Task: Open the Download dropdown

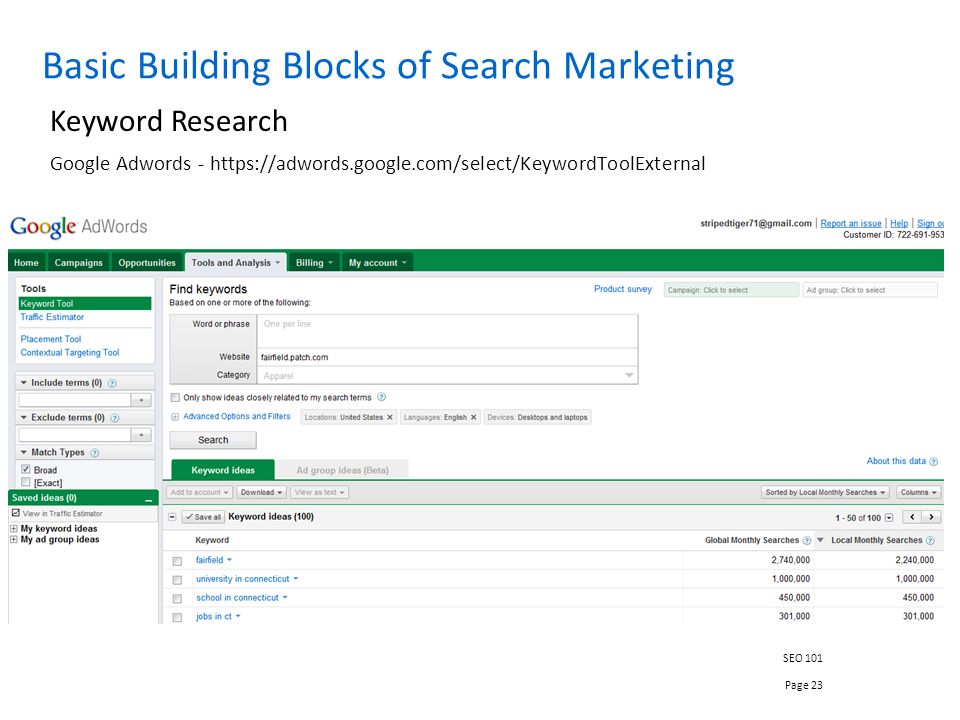Action: (261, 493)
